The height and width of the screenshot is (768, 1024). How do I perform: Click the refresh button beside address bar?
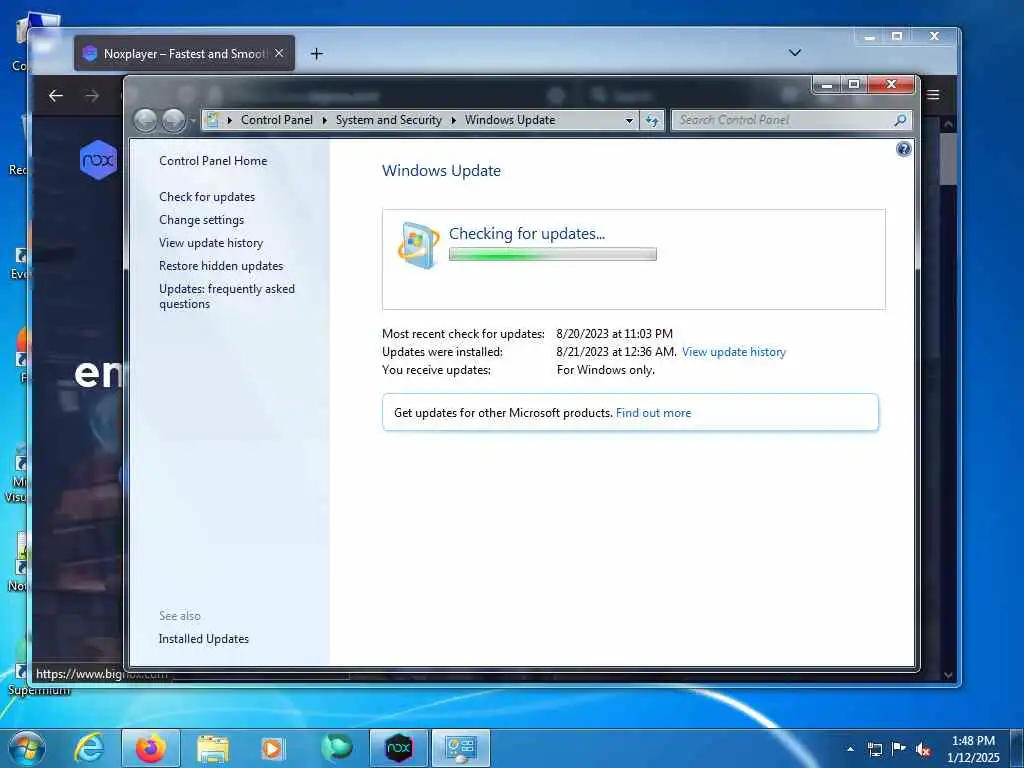click(652, 120)
